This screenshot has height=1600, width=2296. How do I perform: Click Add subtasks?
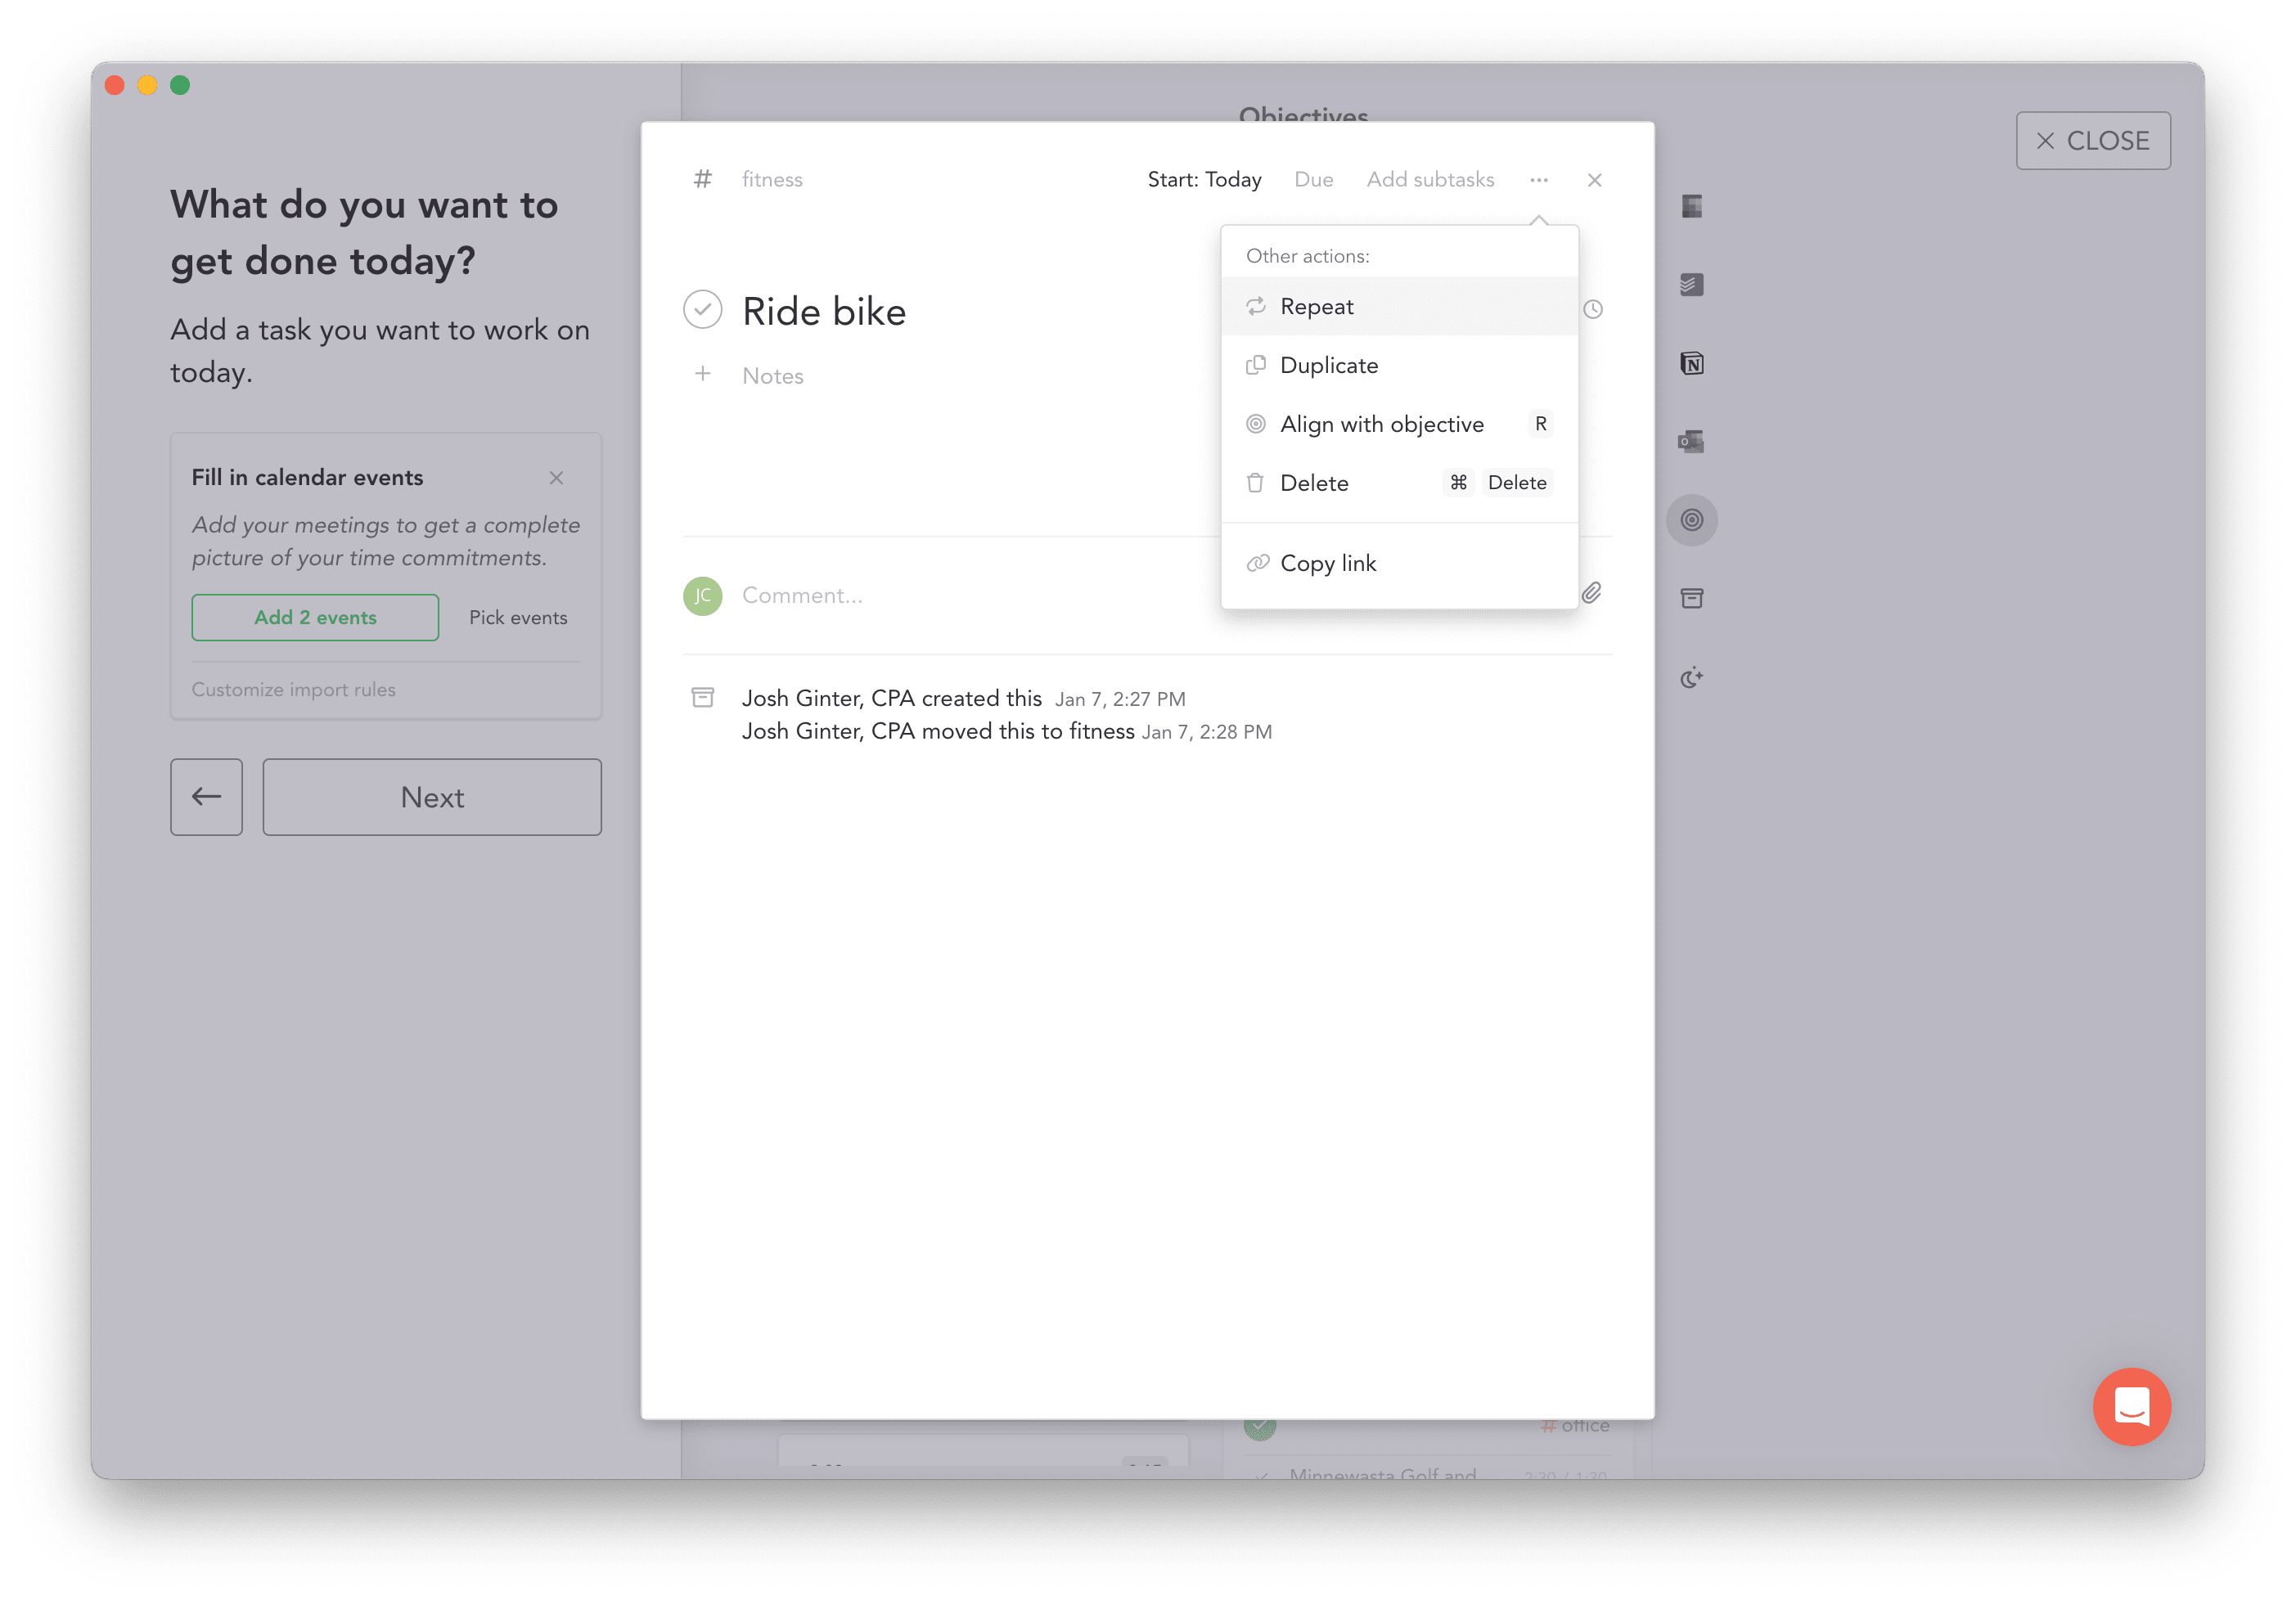pos(1430,179)
